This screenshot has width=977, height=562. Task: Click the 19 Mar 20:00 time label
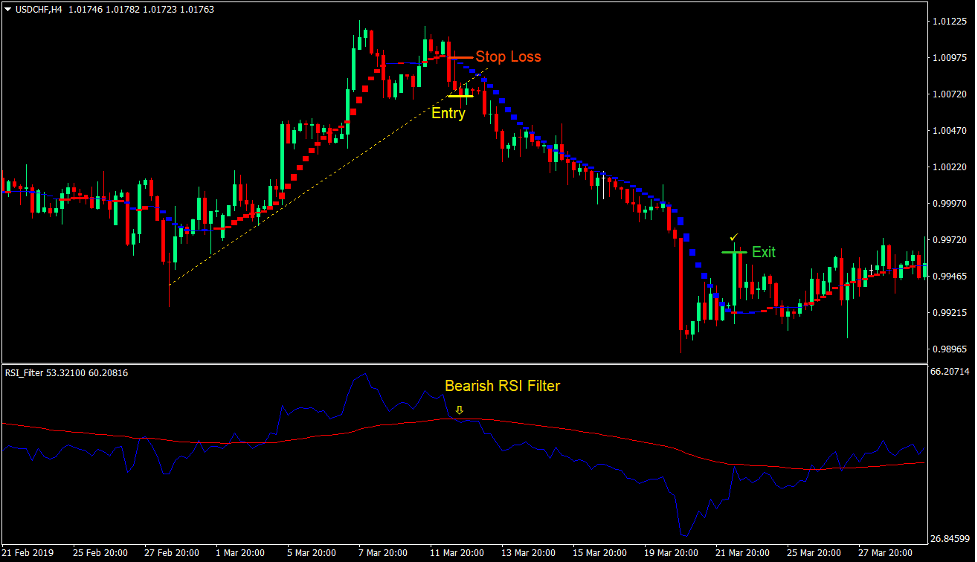point(671,553)
